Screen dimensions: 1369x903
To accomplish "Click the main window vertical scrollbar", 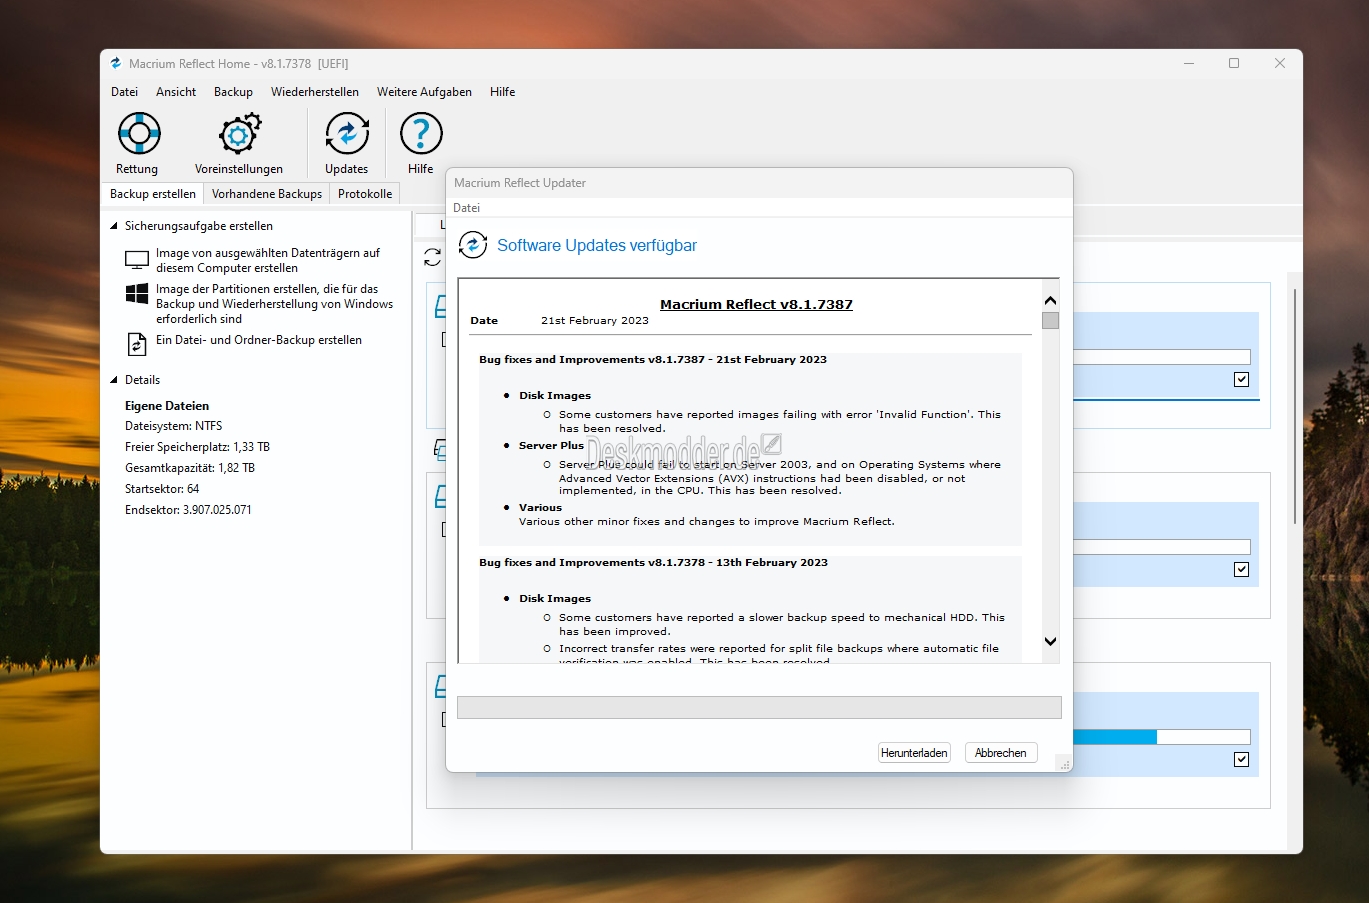I will 1295,405.
